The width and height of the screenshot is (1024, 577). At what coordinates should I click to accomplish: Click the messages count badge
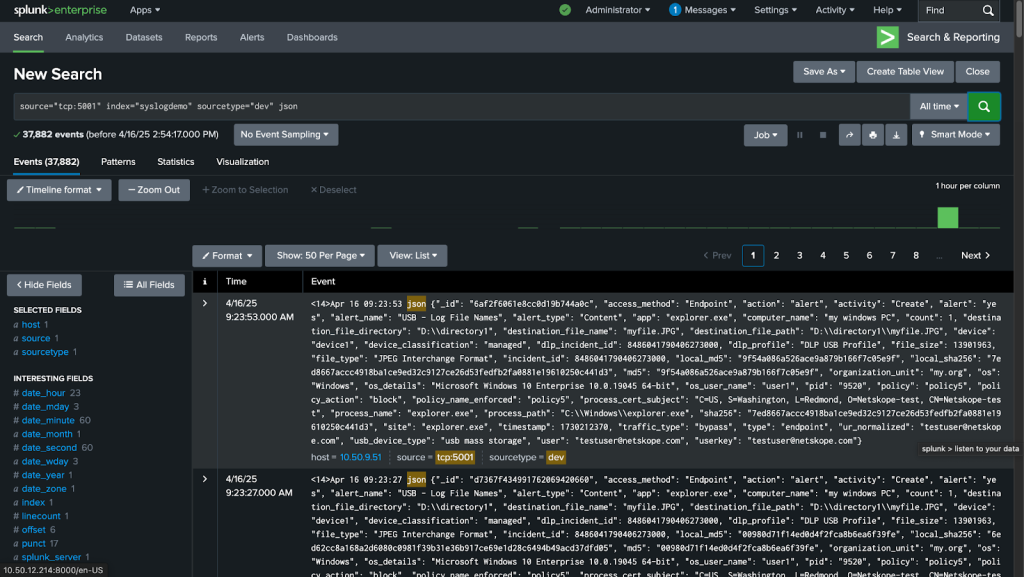coord(675,10)
